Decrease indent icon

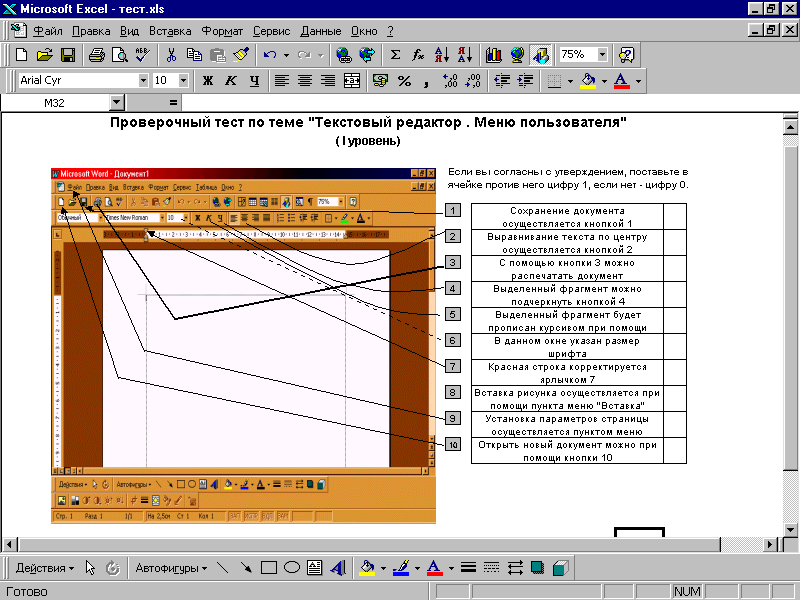coord(502,81)
